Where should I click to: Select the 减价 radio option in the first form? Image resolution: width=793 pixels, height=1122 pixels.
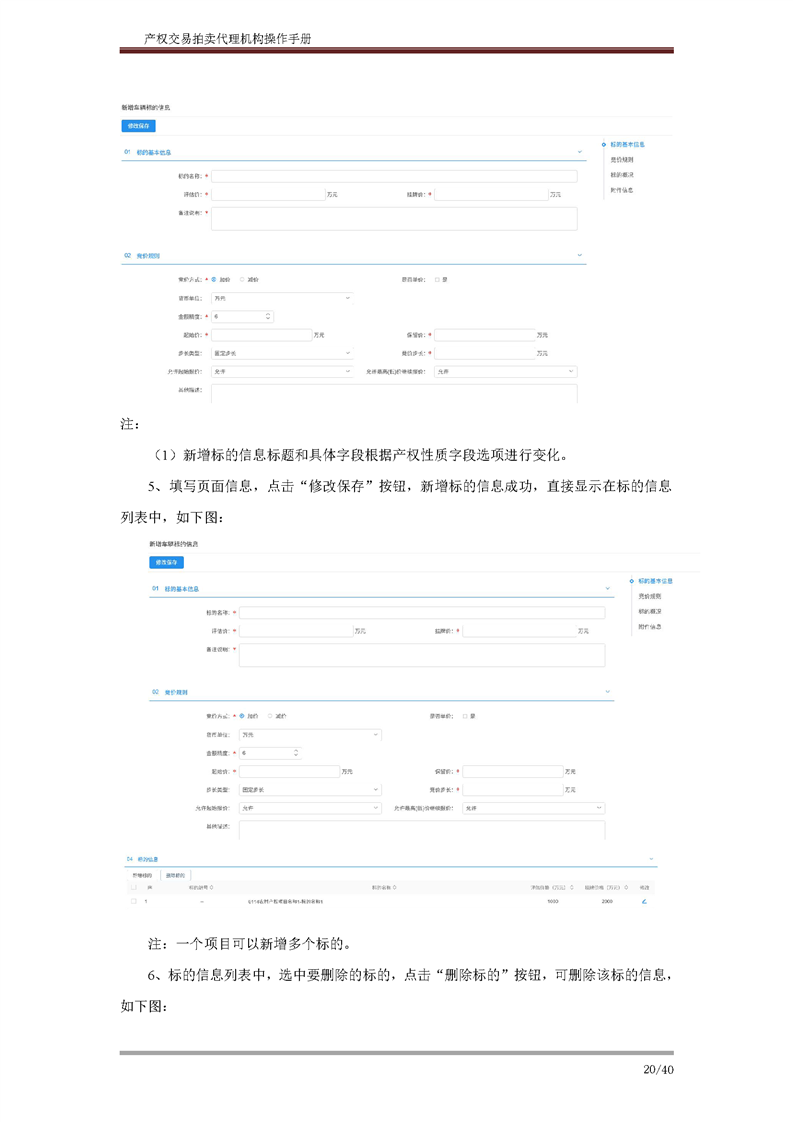pyautogui.click(x=243, y=279)
